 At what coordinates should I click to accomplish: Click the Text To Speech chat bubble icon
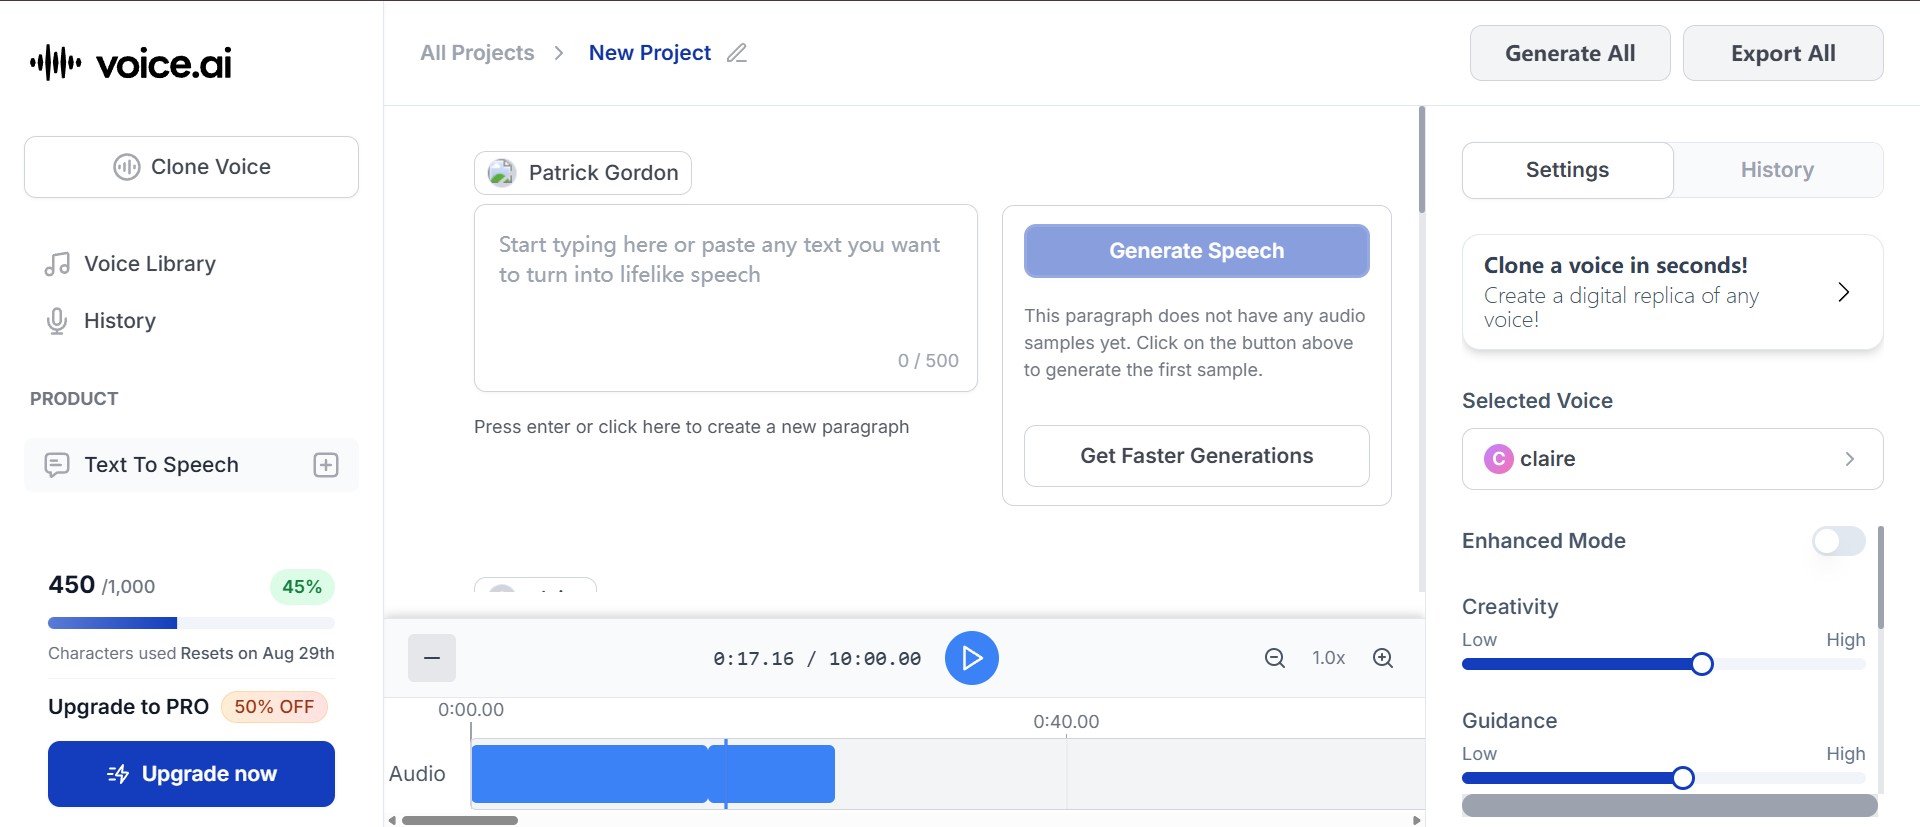point(57,465)
